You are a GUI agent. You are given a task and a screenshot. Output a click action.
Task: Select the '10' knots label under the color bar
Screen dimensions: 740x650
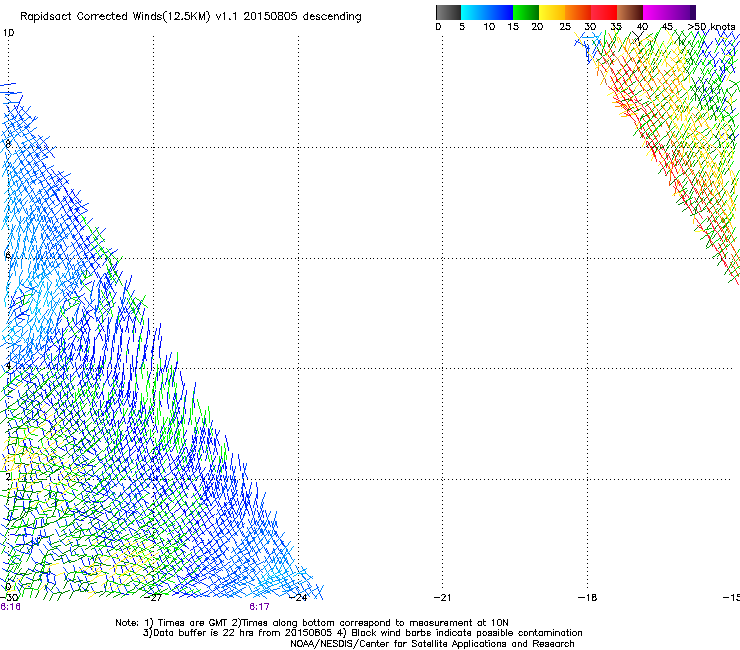click(x=489, y=27)
